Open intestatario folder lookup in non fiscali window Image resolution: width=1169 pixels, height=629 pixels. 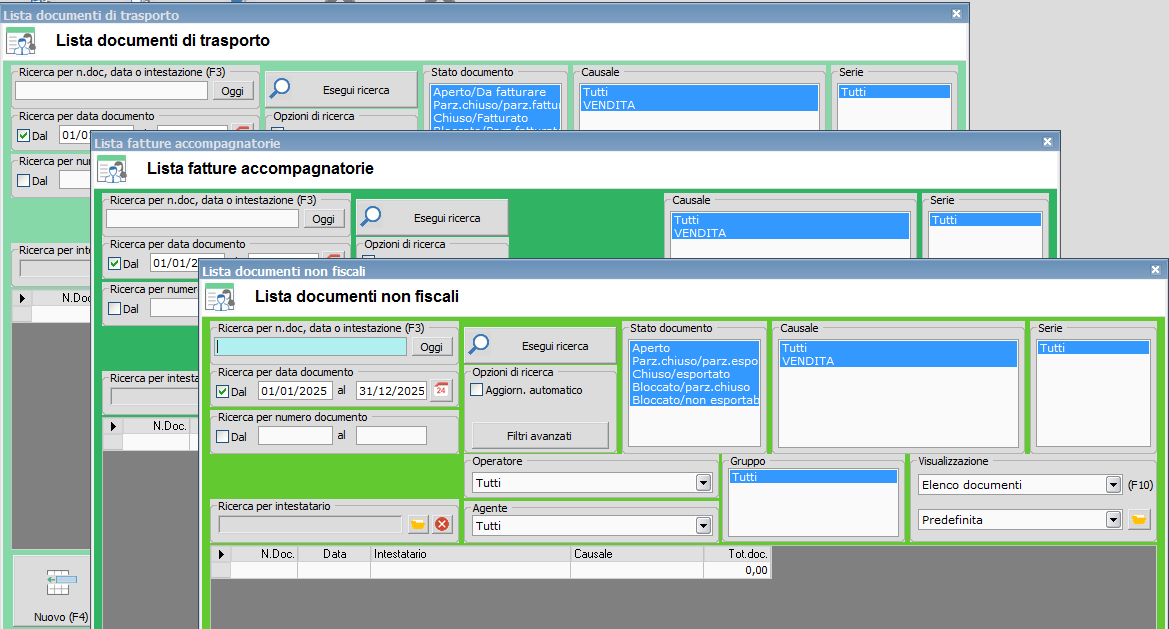(418, 524)
